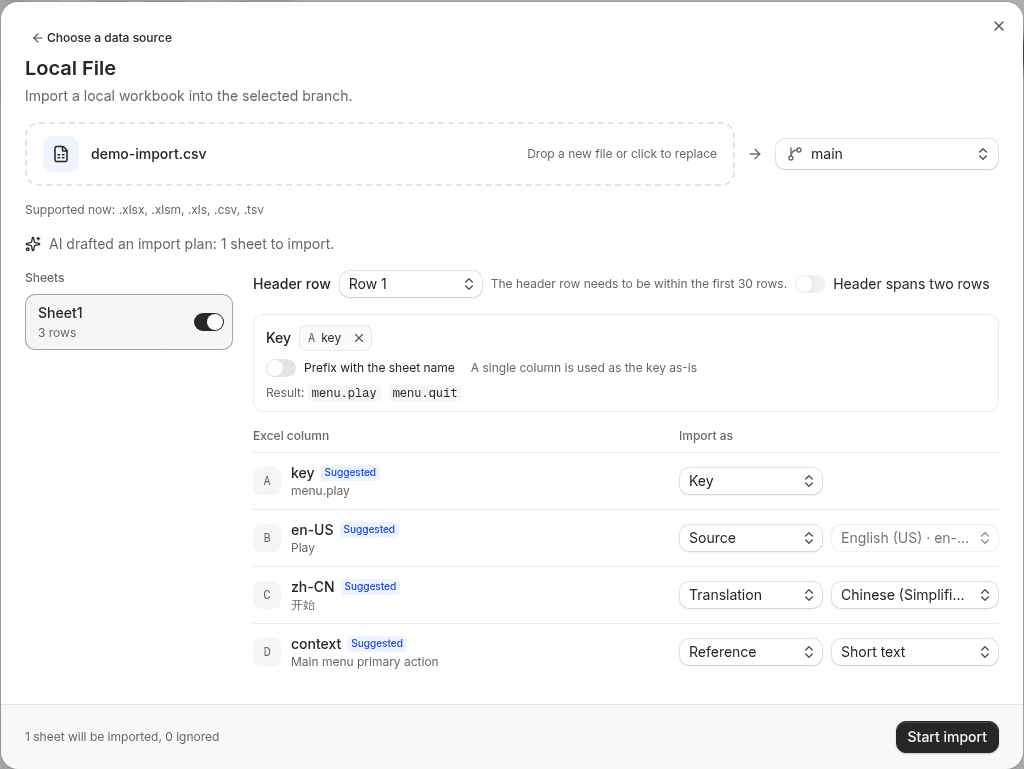Click the Local File heading
Screen dimensions: 1024x769
coord(71,68)
